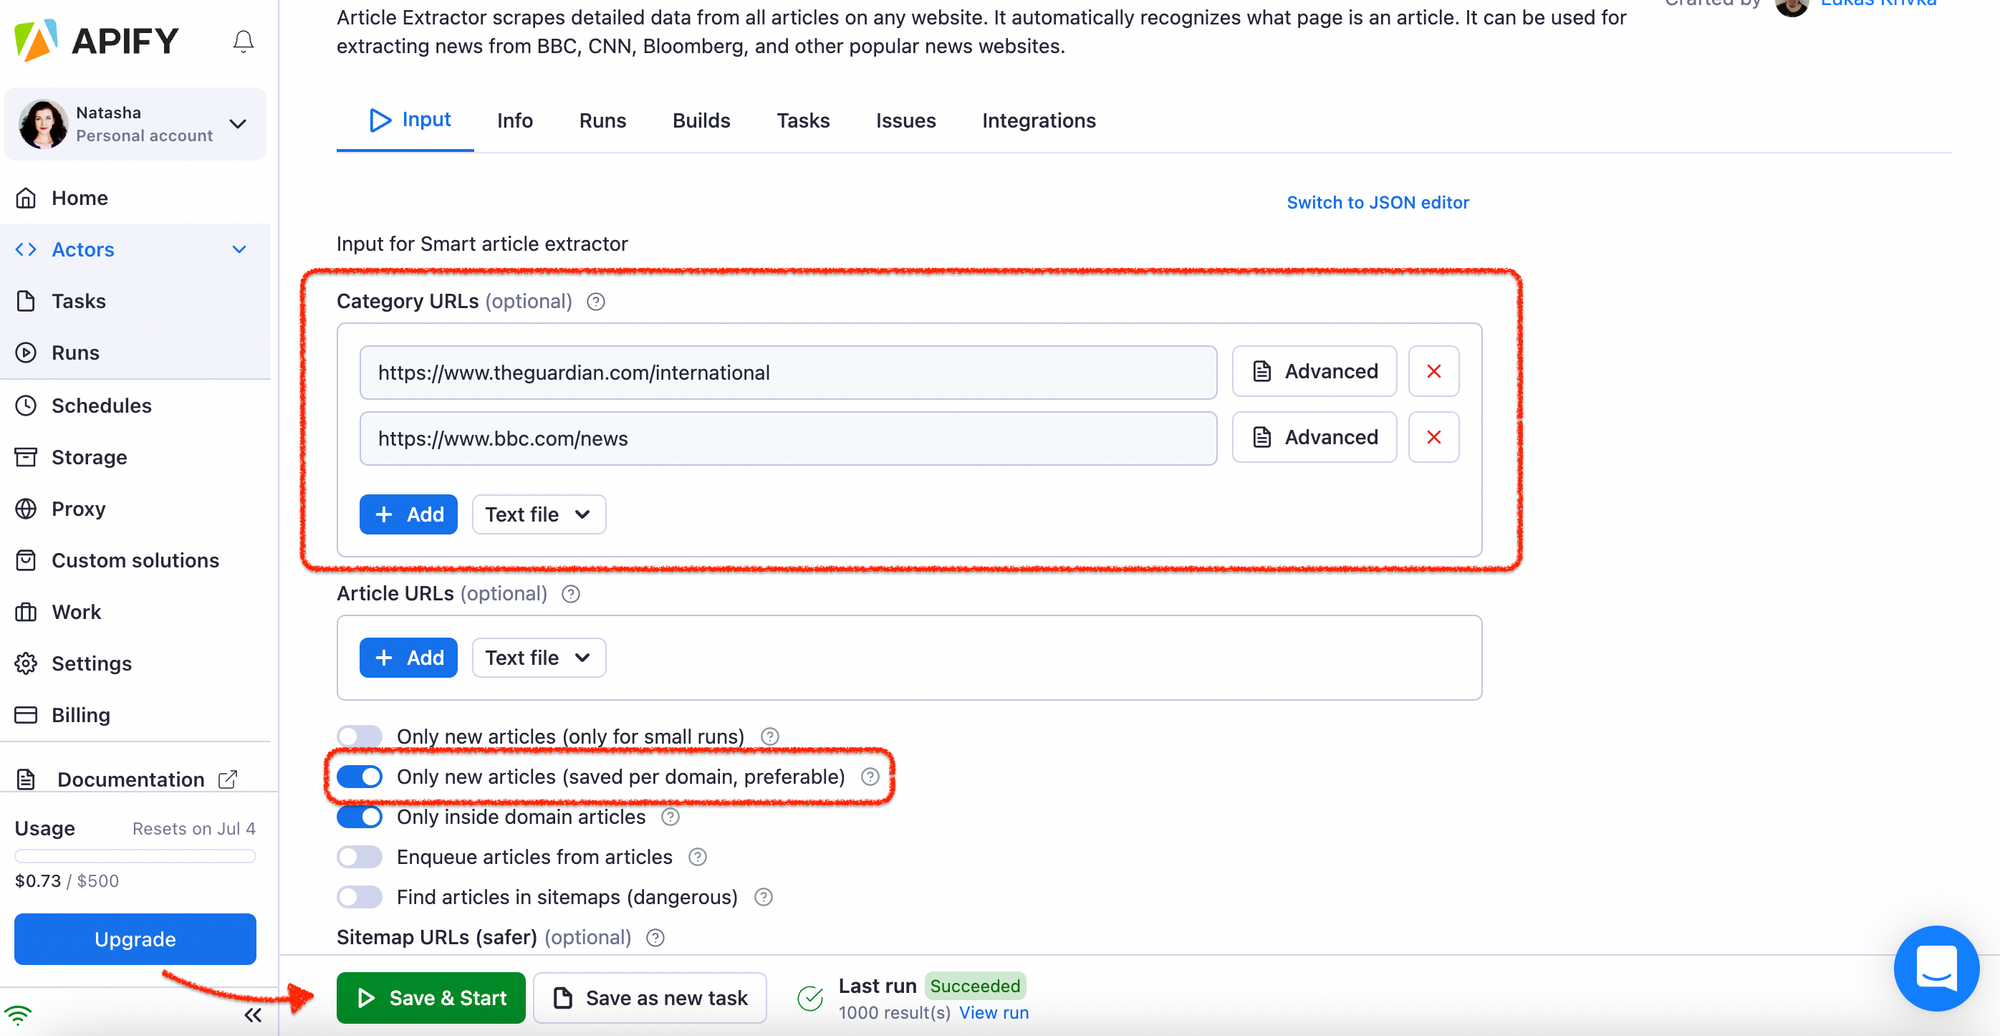This screenshot has width=2000, height=1036.
Task: Open Billing from the sidebar
Action: click(x=79, y=715)
